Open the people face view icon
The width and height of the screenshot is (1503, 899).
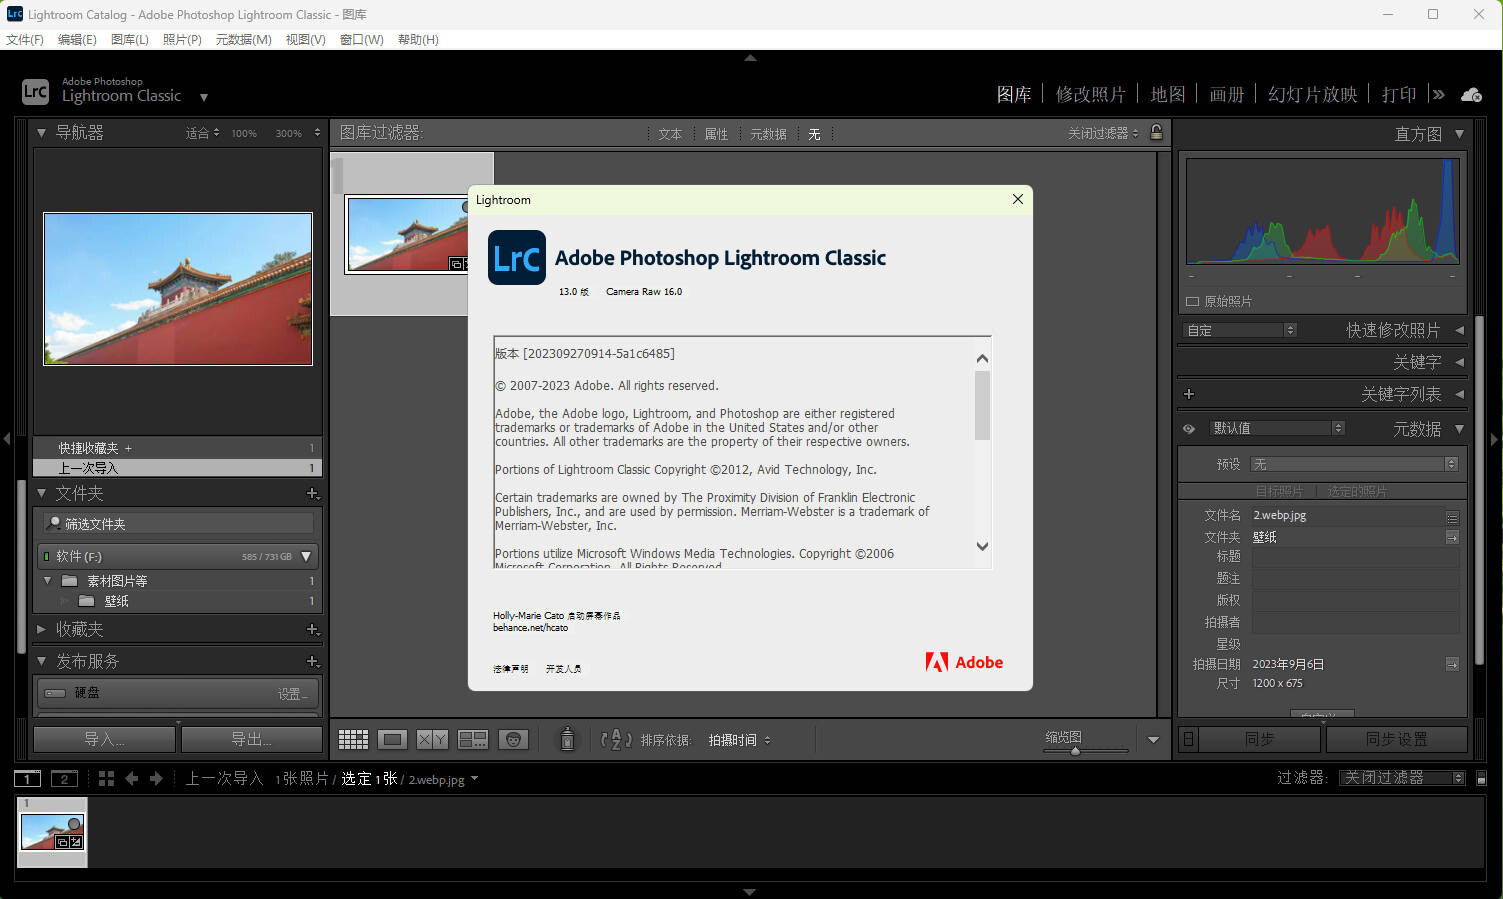tap(513, 740)
